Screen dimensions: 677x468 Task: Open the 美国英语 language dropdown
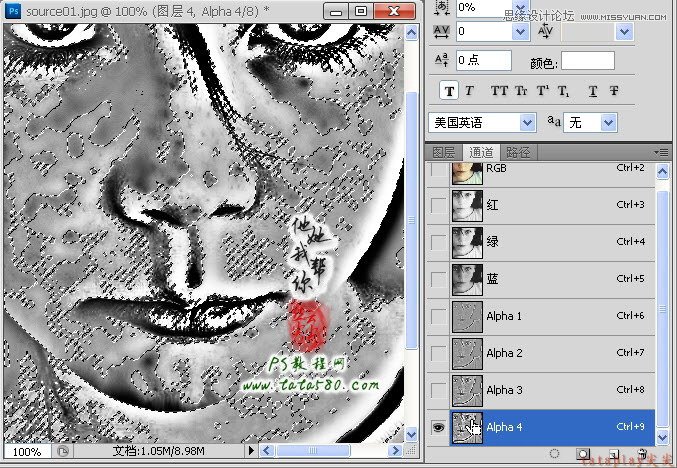(527, 123)
